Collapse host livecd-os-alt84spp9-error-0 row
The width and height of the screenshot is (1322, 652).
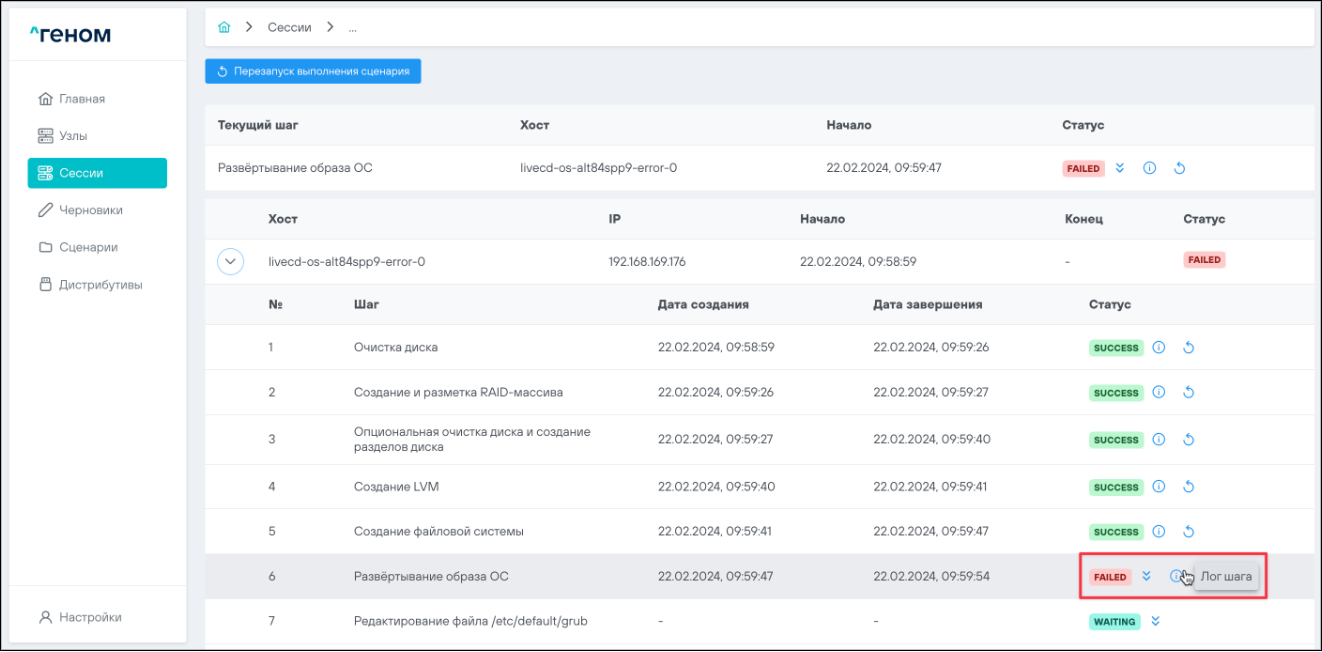pos(231,262)
